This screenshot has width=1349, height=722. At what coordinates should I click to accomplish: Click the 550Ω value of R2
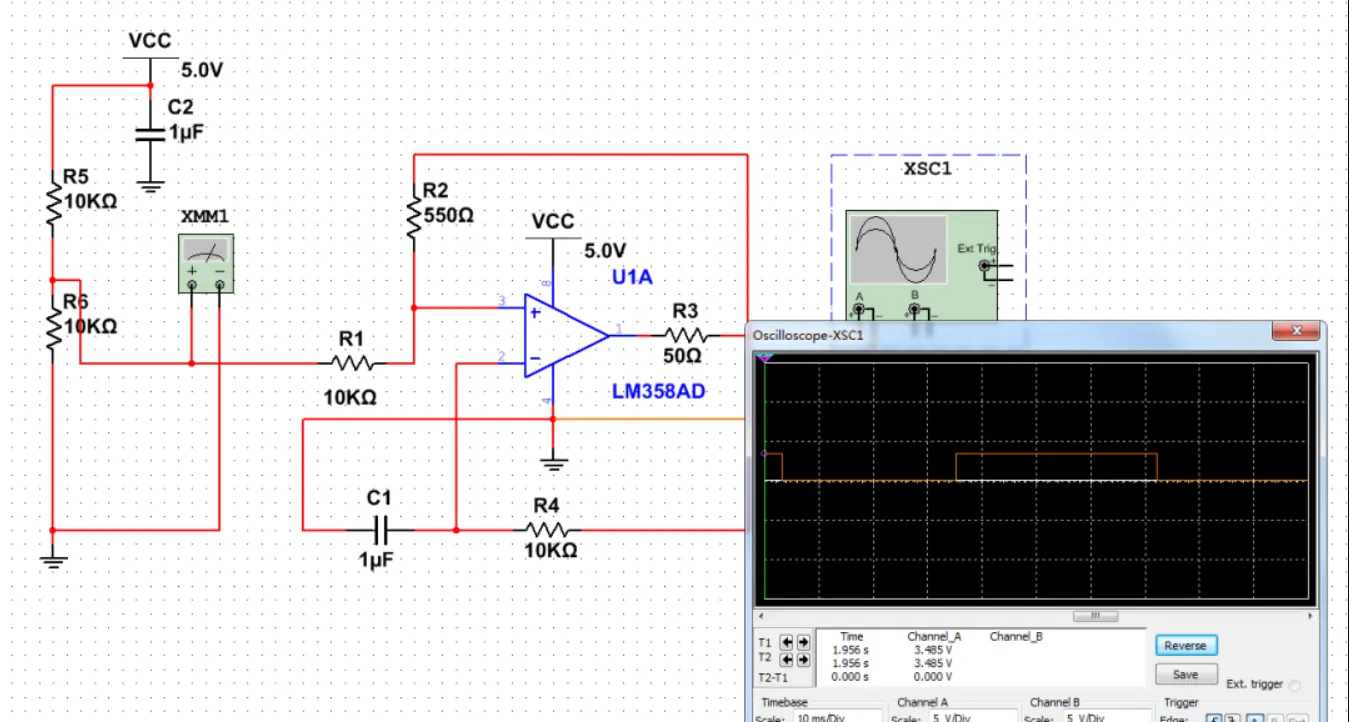pyautogui.click(x=448, y=215)
